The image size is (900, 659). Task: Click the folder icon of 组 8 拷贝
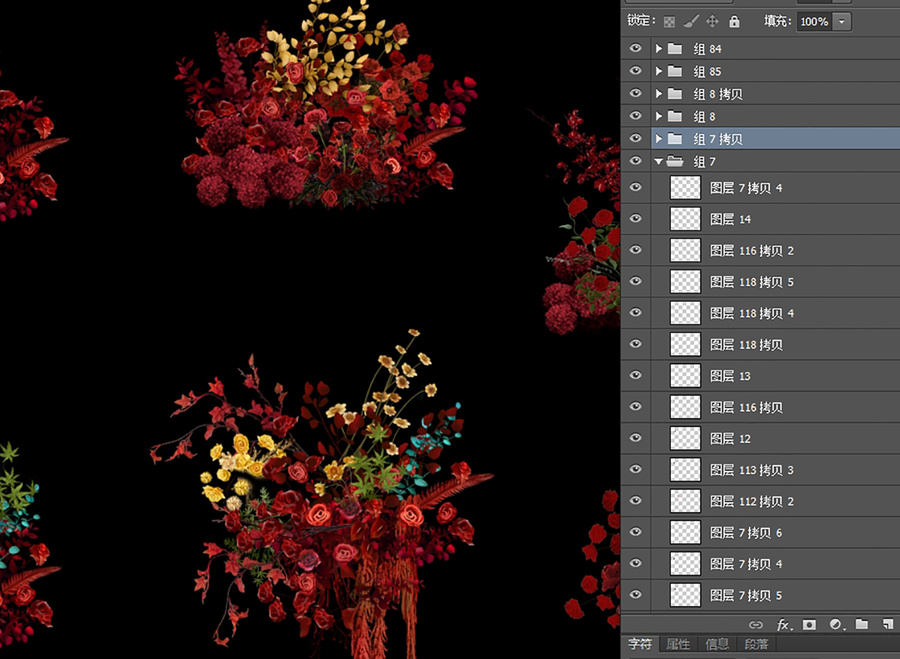(x=675, y=94)
